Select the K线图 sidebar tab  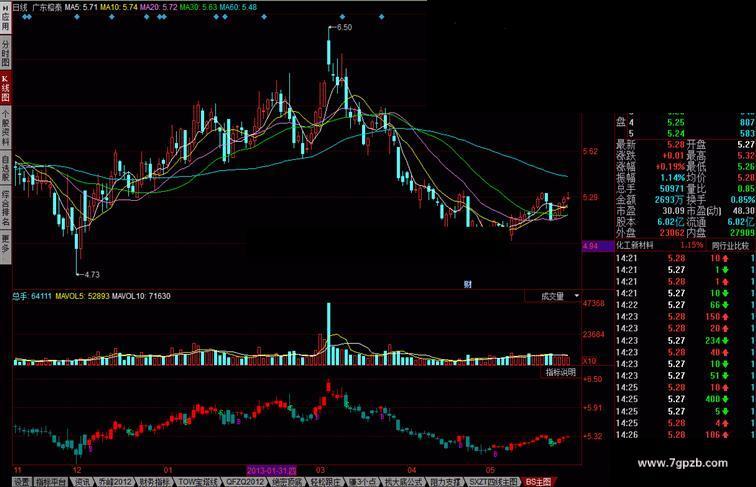5,88
